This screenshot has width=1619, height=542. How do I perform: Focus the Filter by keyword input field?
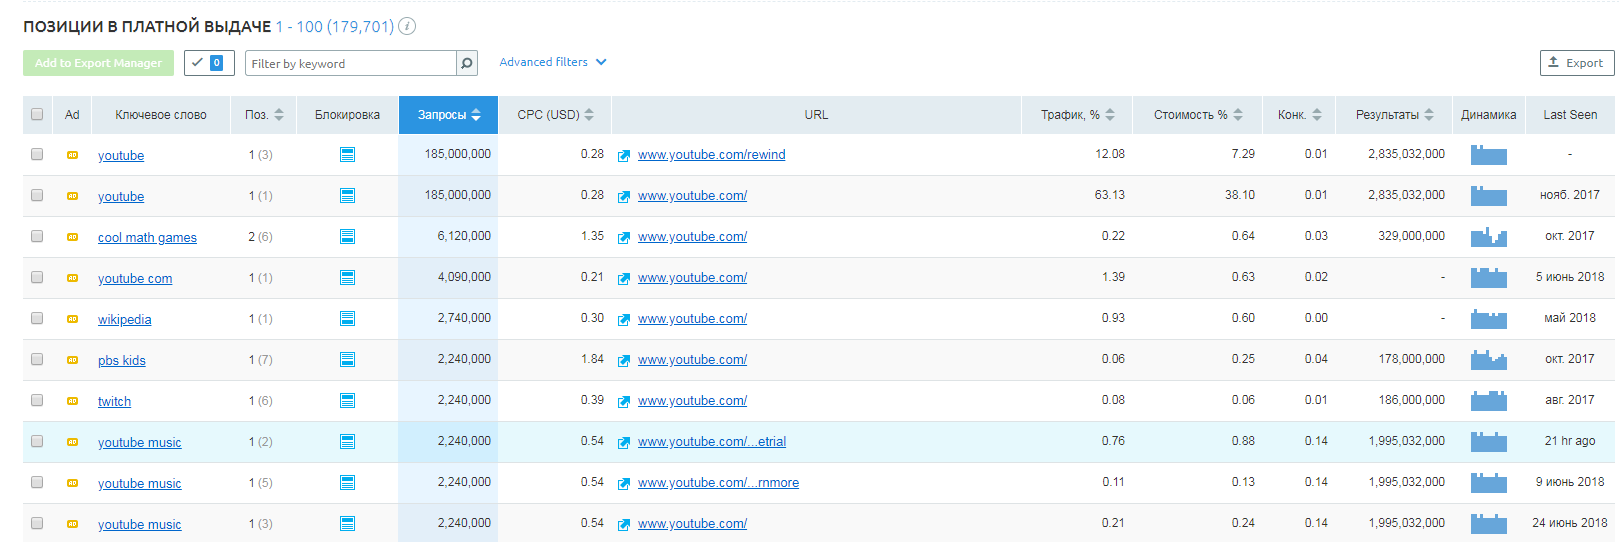(x=350, y=63)
